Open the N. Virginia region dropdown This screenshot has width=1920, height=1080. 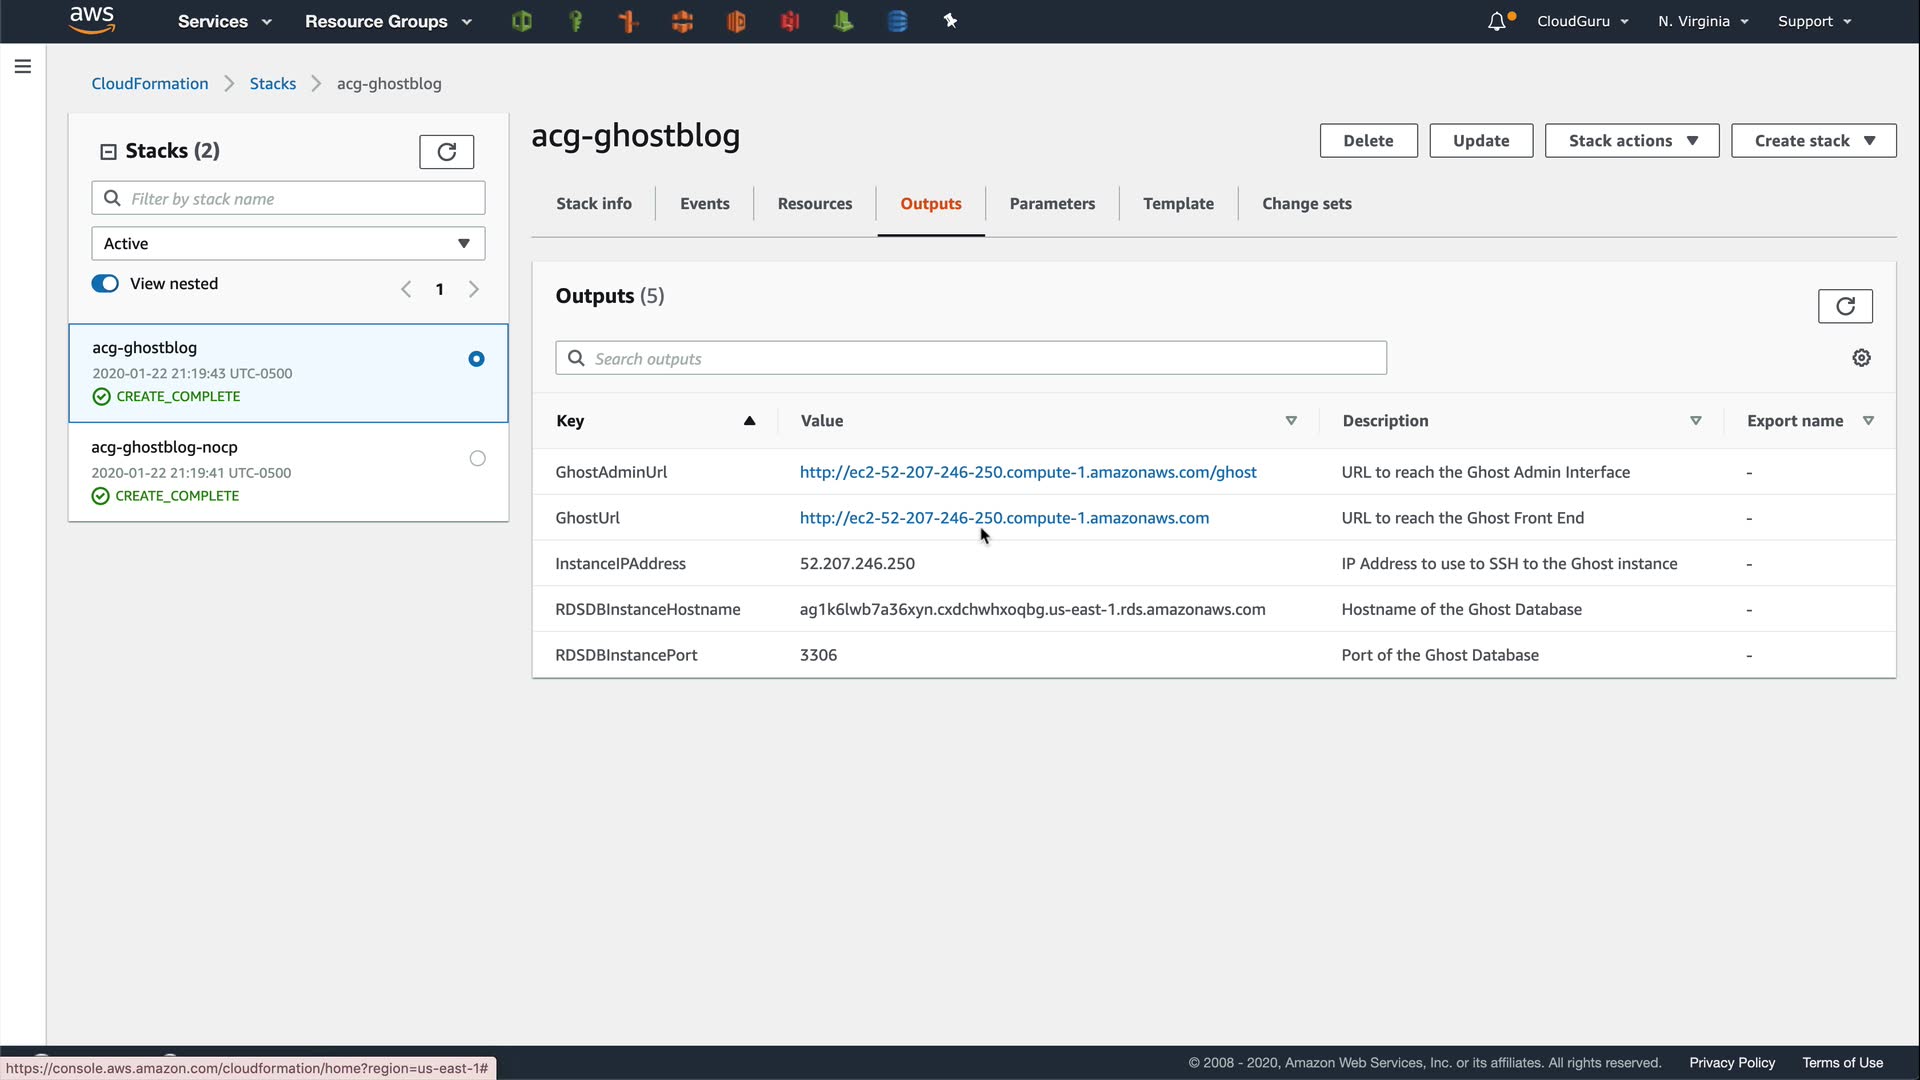coord(1702,21)
